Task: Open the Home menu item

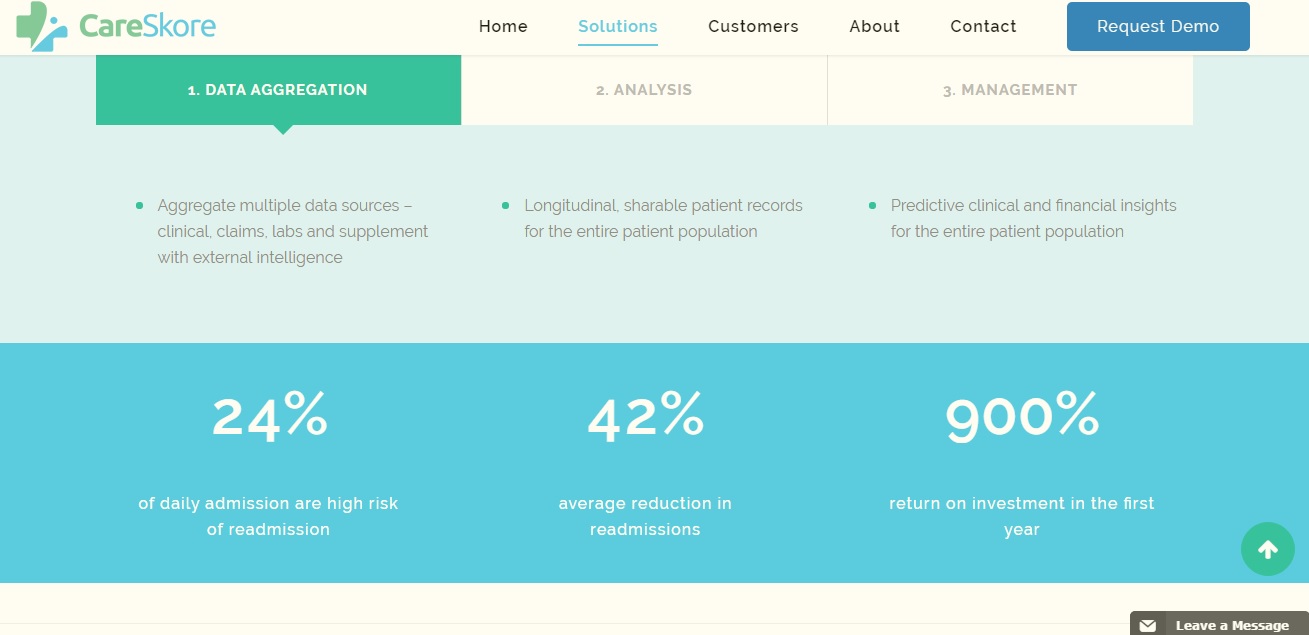Action: [x=503, y=27]
